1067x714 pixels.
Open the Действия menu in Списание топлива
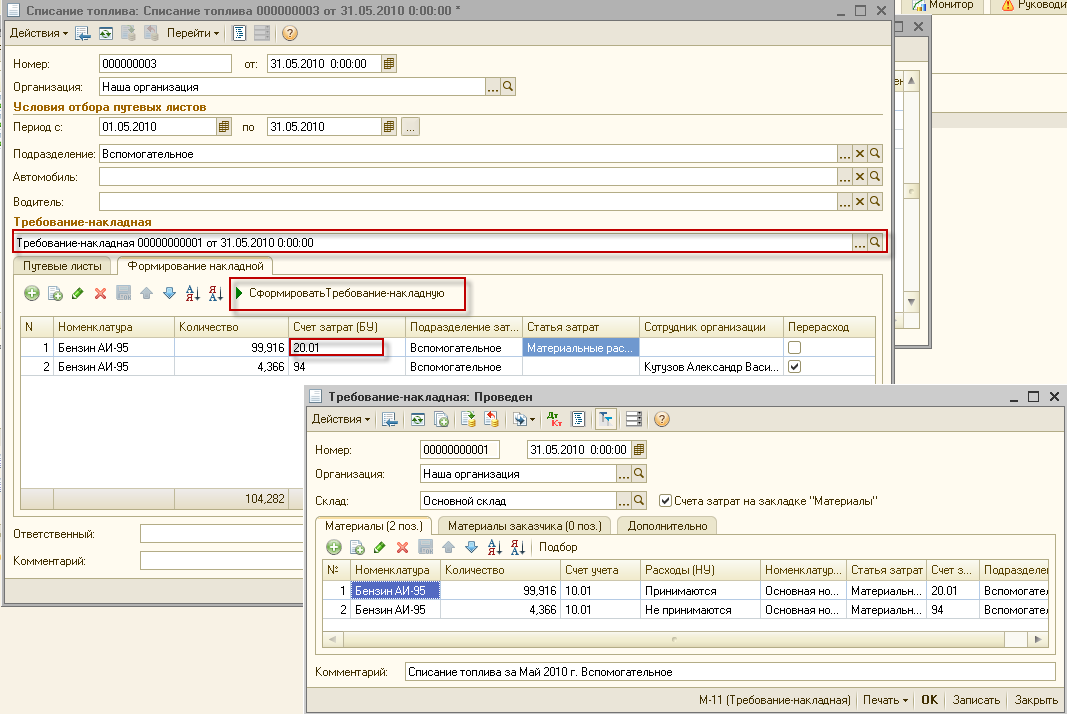point(39,33)
